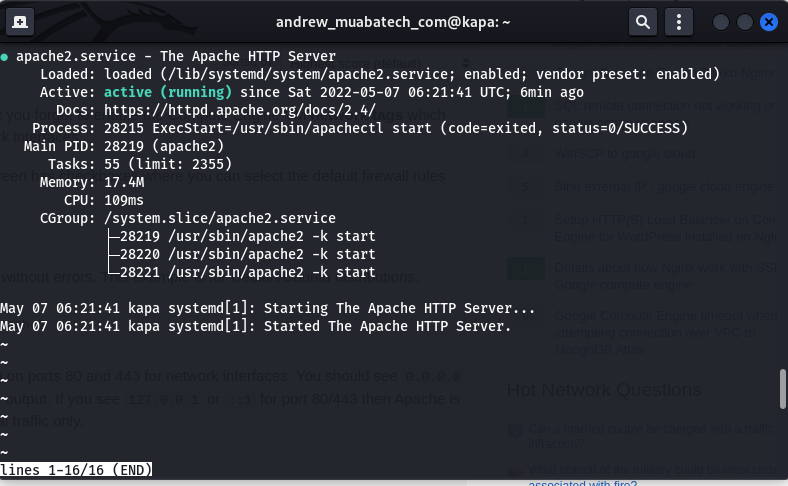Click 'vendor preset: enabled)' text
Viewport: 788px width, 486px height.
tap(628, 74)
